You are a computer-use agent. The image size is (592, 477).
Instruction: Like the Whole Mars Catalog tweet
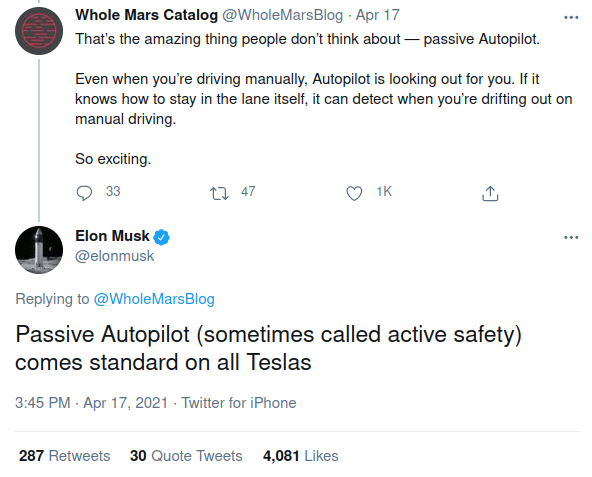point(354,193)
